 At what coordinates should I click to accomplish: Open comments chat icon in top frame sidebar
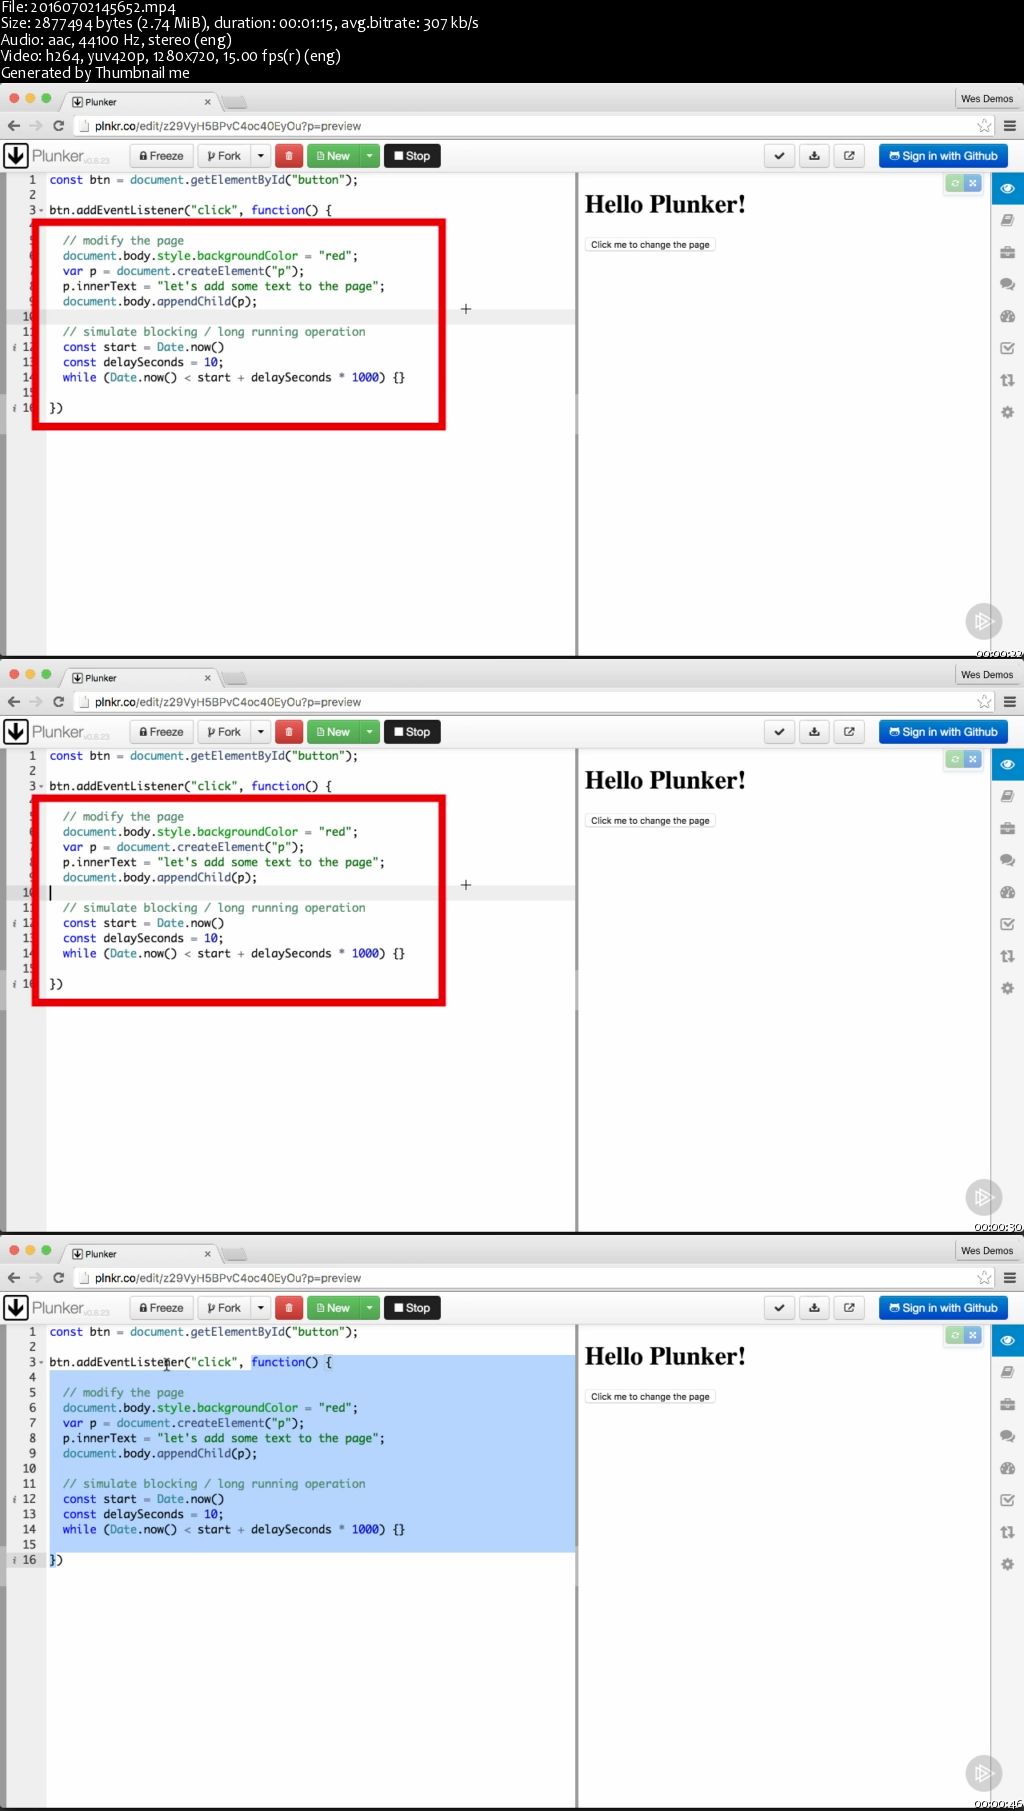(1007, 284)
